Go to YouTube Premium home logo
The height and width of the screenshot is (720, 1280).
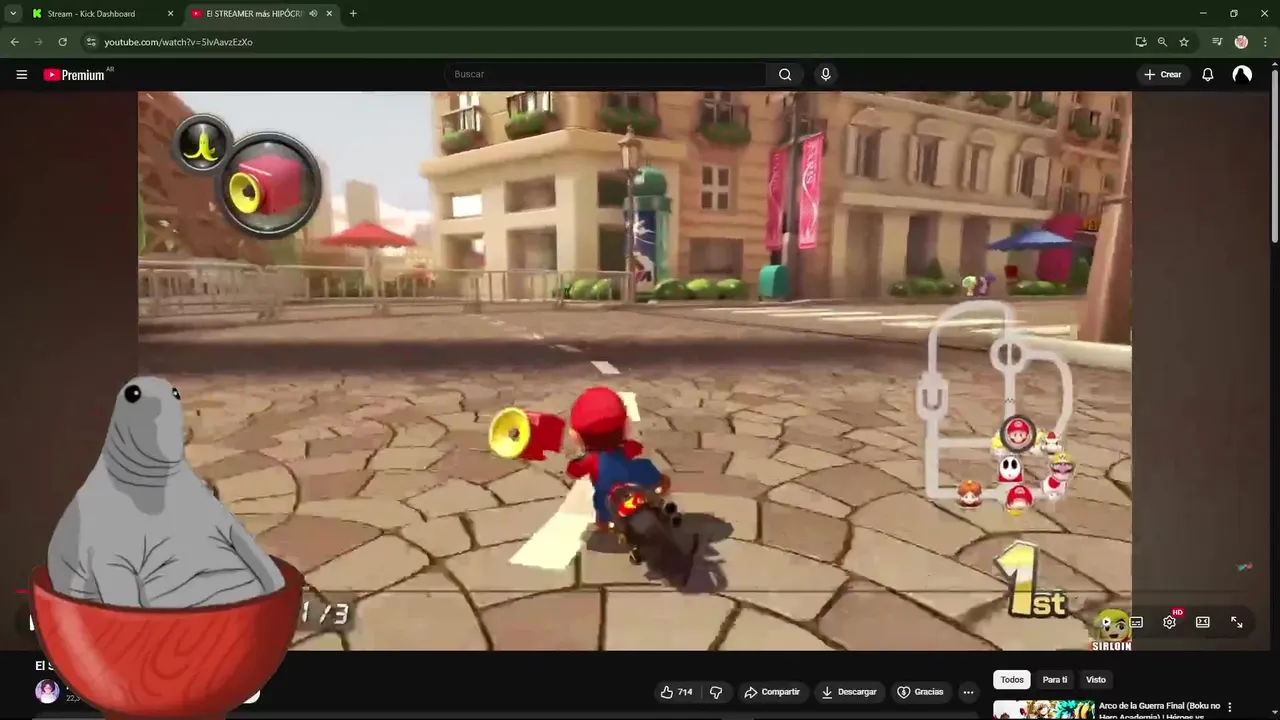pyautogui.click(x=74, y=74)
